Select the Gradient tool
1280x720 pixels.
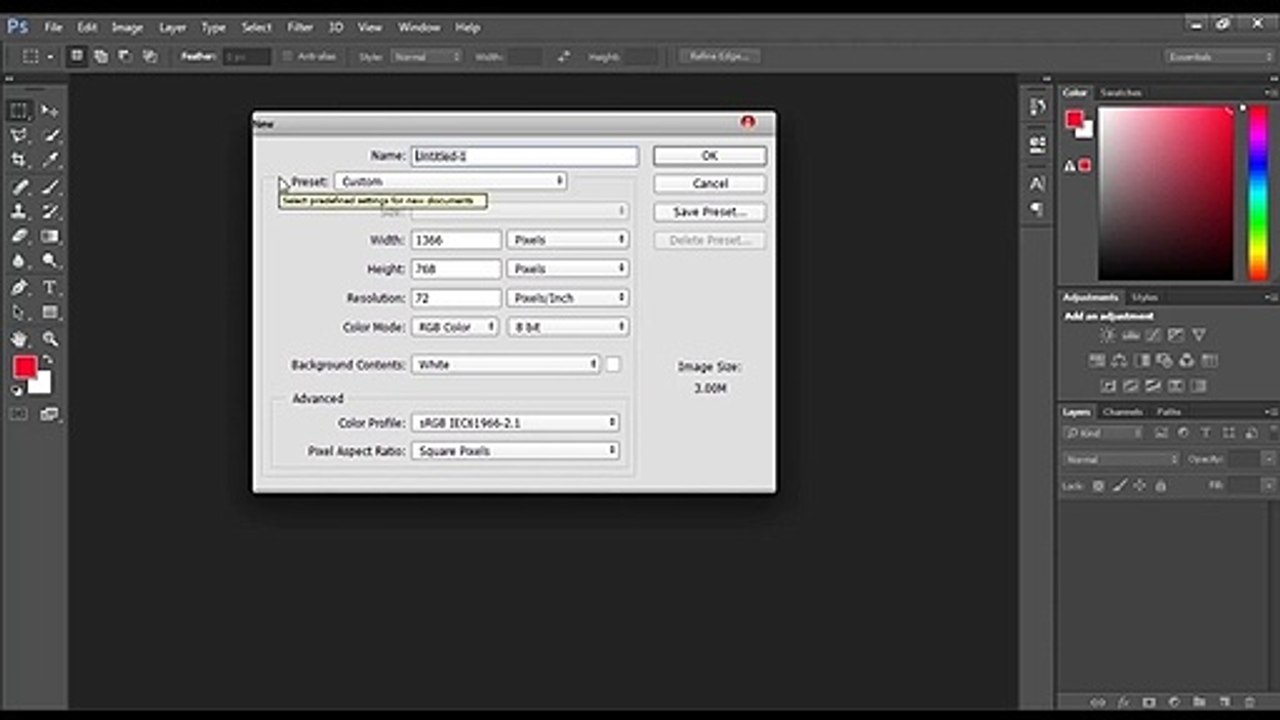pos(50,237)
